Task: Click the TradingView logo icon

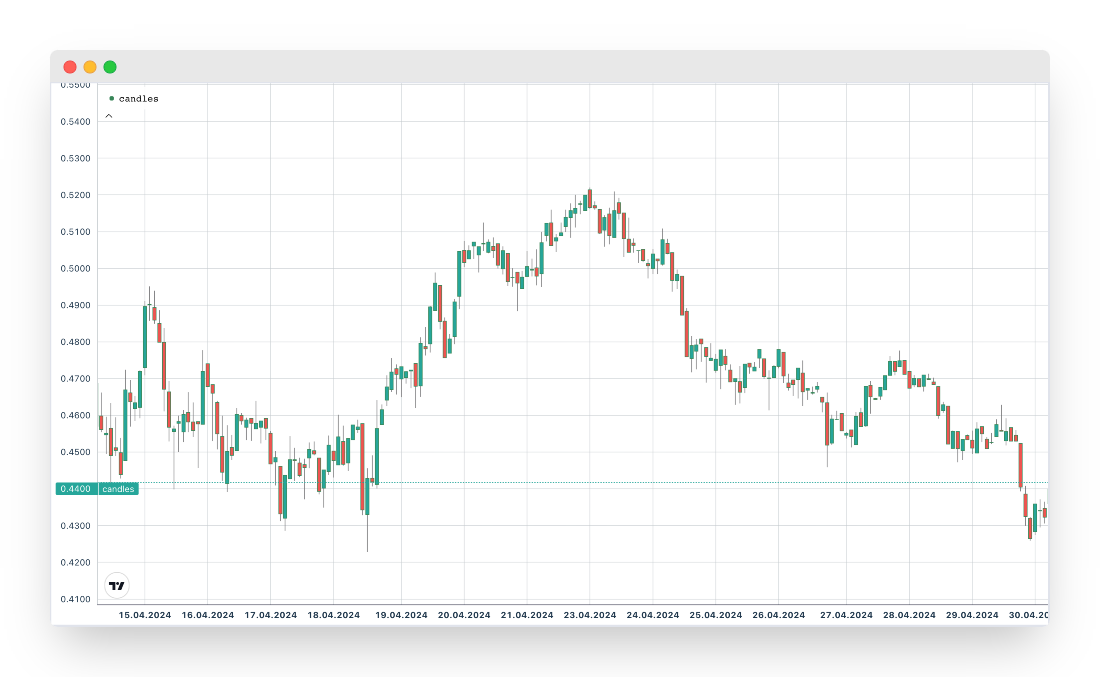Action: click(x=117, y=585)
